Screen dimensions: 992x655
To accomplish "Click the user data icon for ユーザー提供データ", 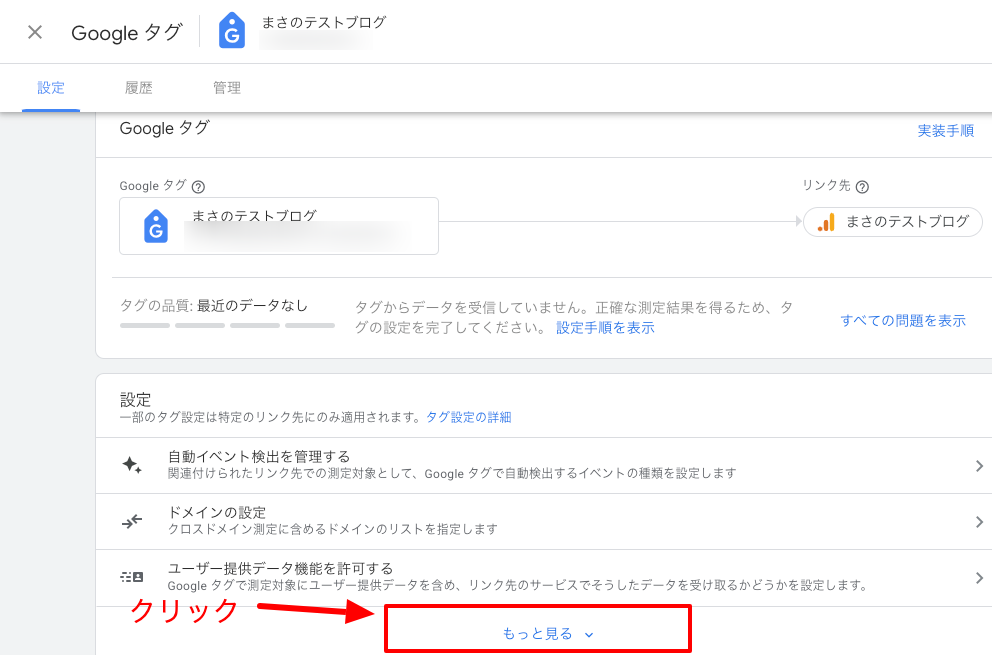I will click(x=132, y=577).
